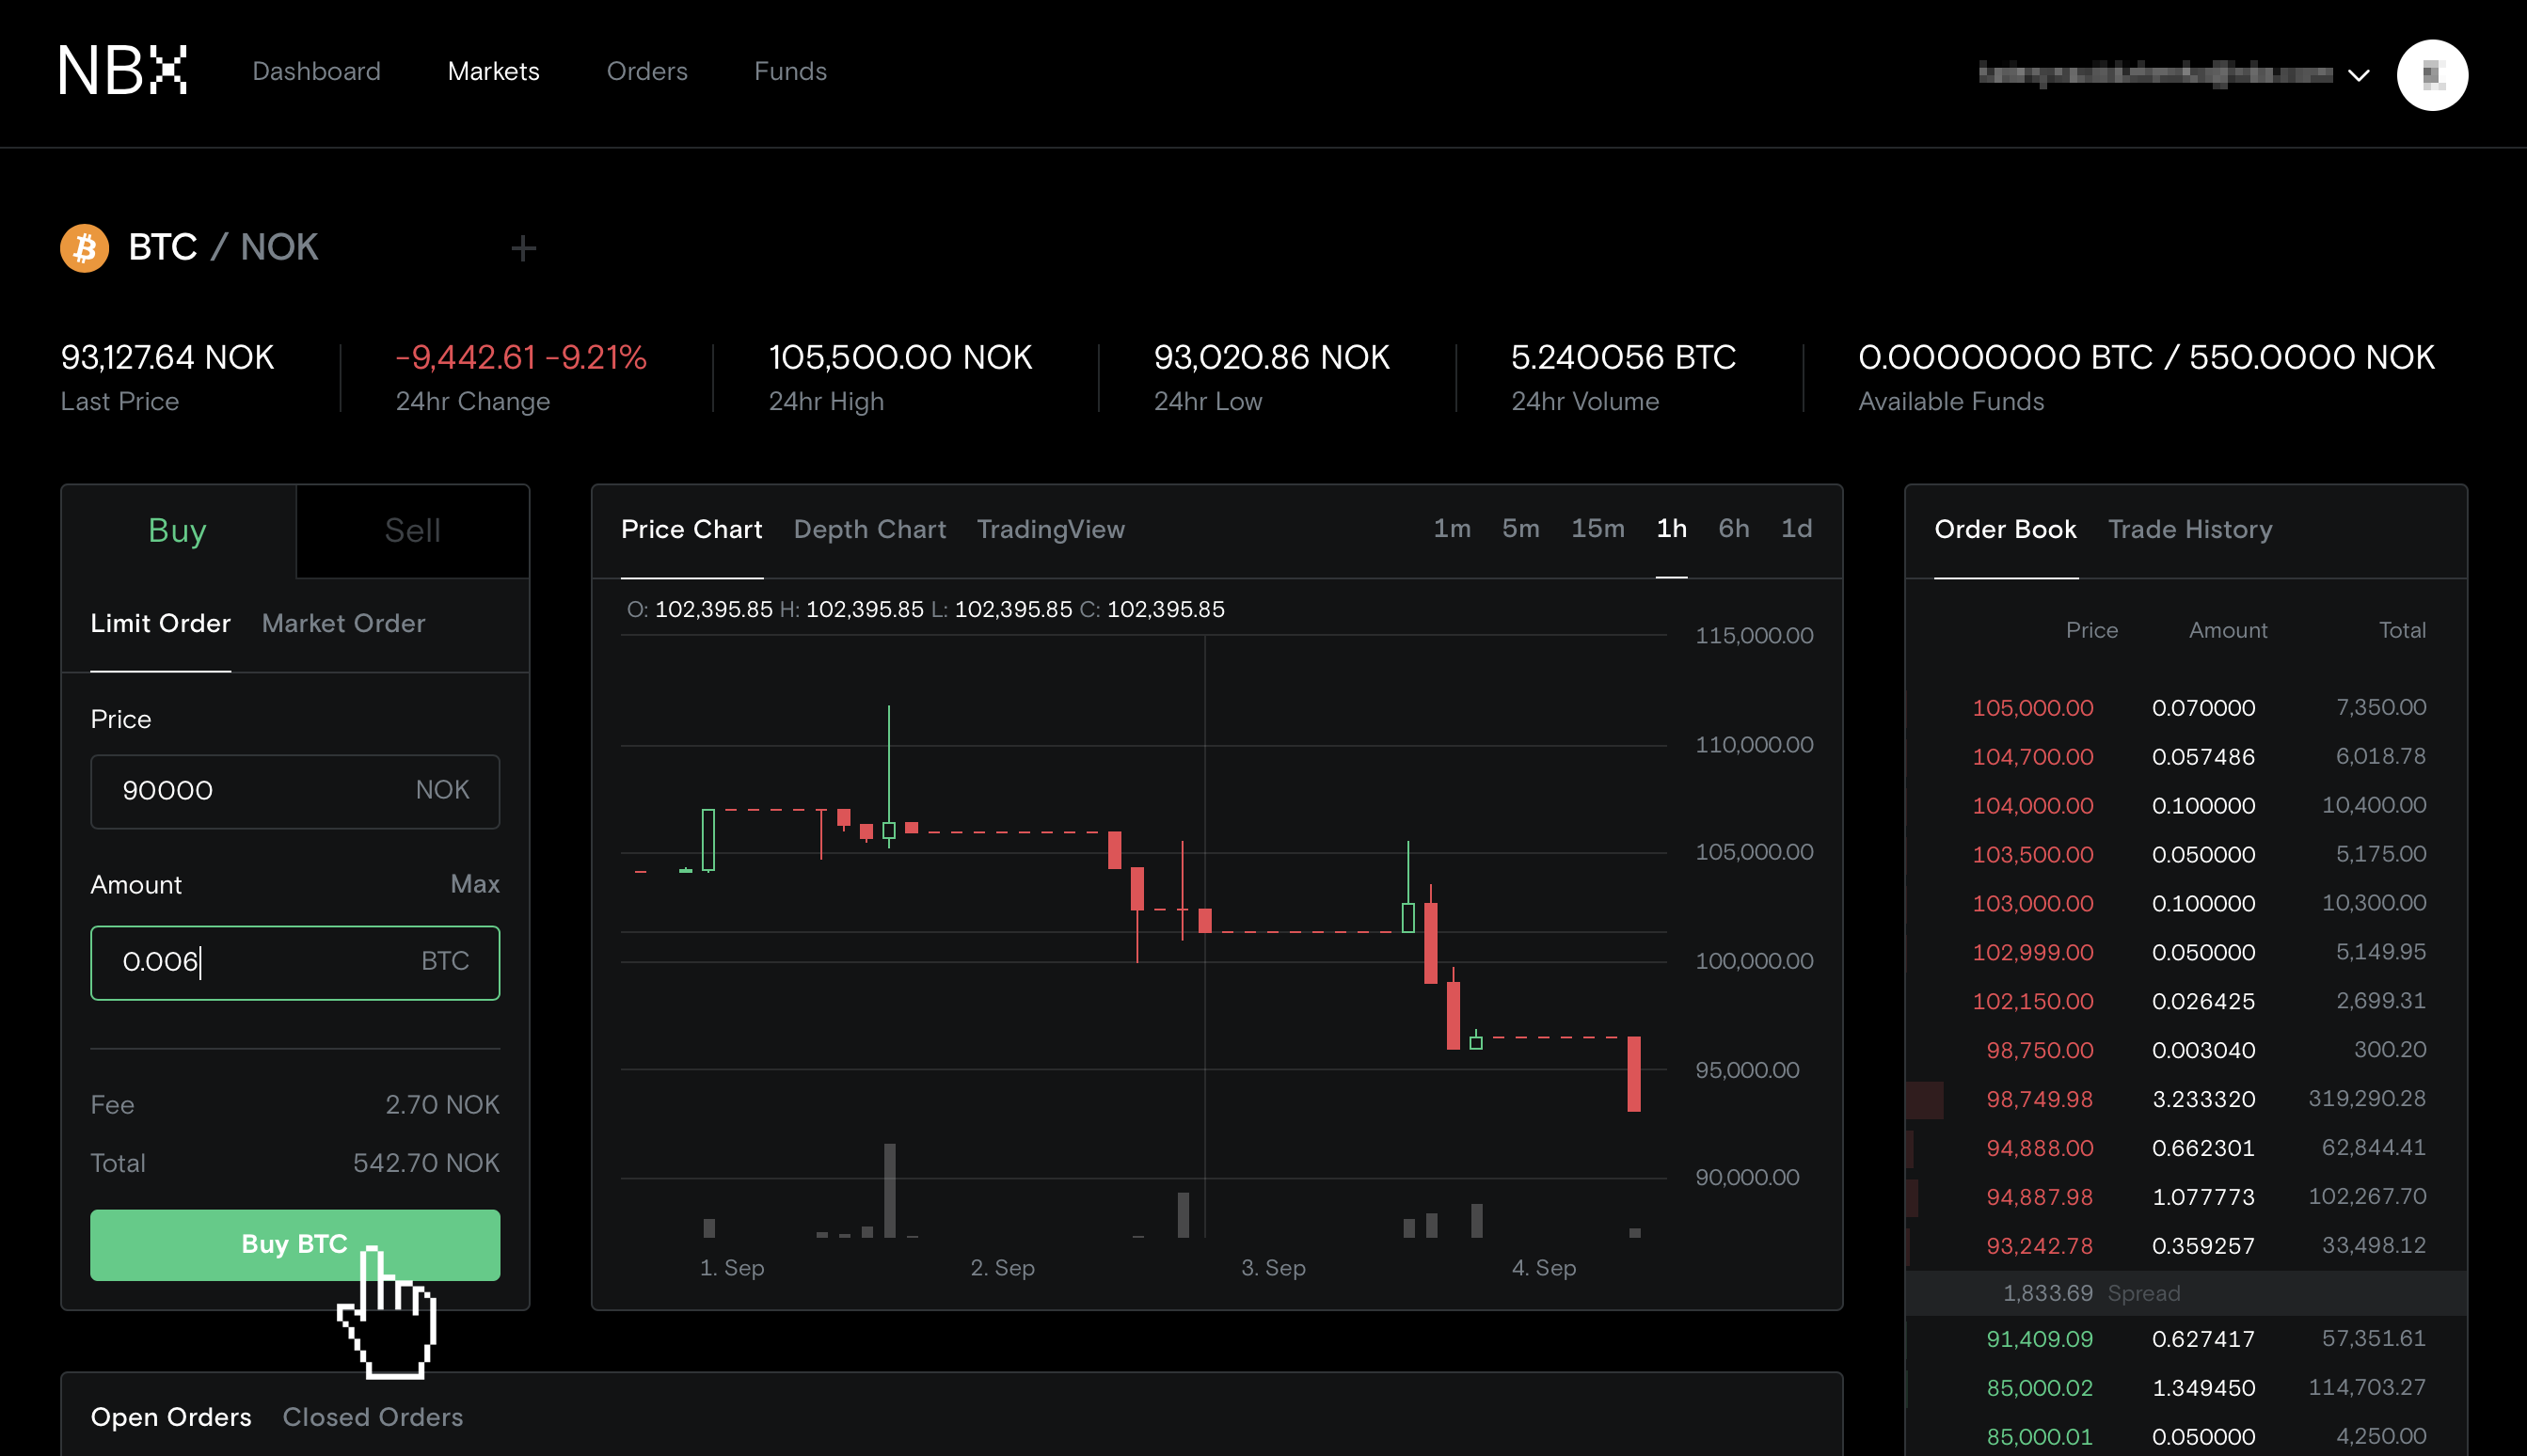
Task: Open the Trade History tab
Action: tap(2189, 529)
